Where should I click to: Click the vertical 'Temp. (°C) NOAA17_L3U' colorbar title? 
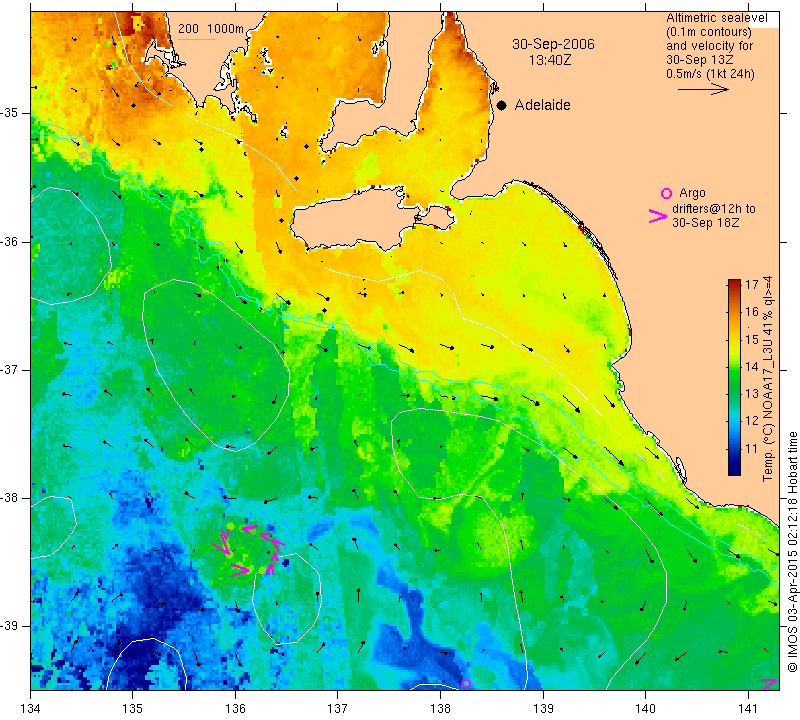[x=768, y=379]
